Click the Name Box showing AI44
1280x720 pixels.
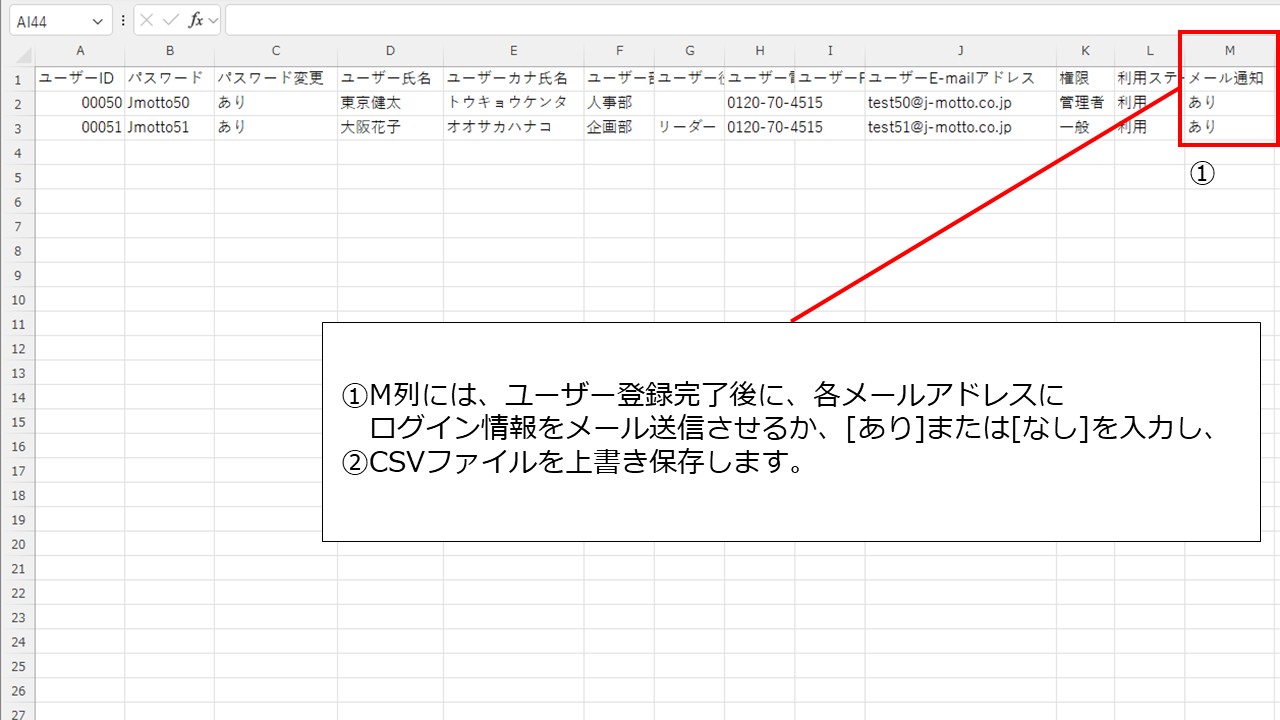coord(60,20)
